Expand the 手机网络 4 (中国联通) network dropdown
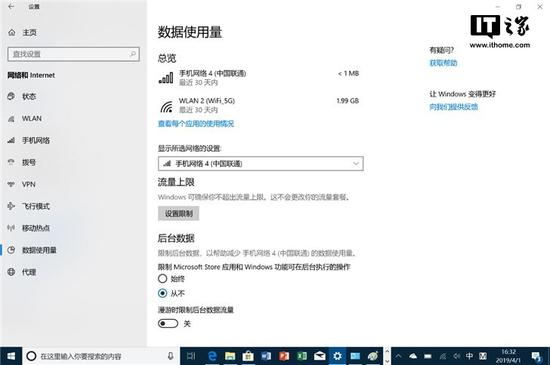This screenshot has height=365, width=550. pyautogui.click(x=261, y=163)
